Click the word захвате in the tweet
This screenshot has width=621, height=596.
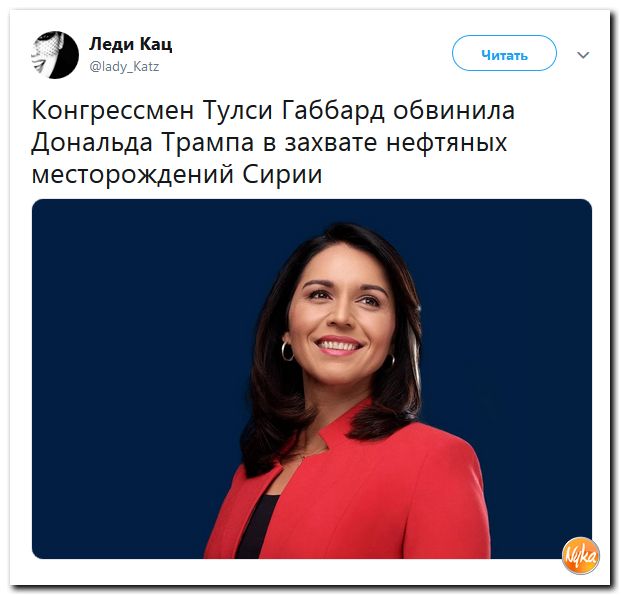[x=331, y=143]
